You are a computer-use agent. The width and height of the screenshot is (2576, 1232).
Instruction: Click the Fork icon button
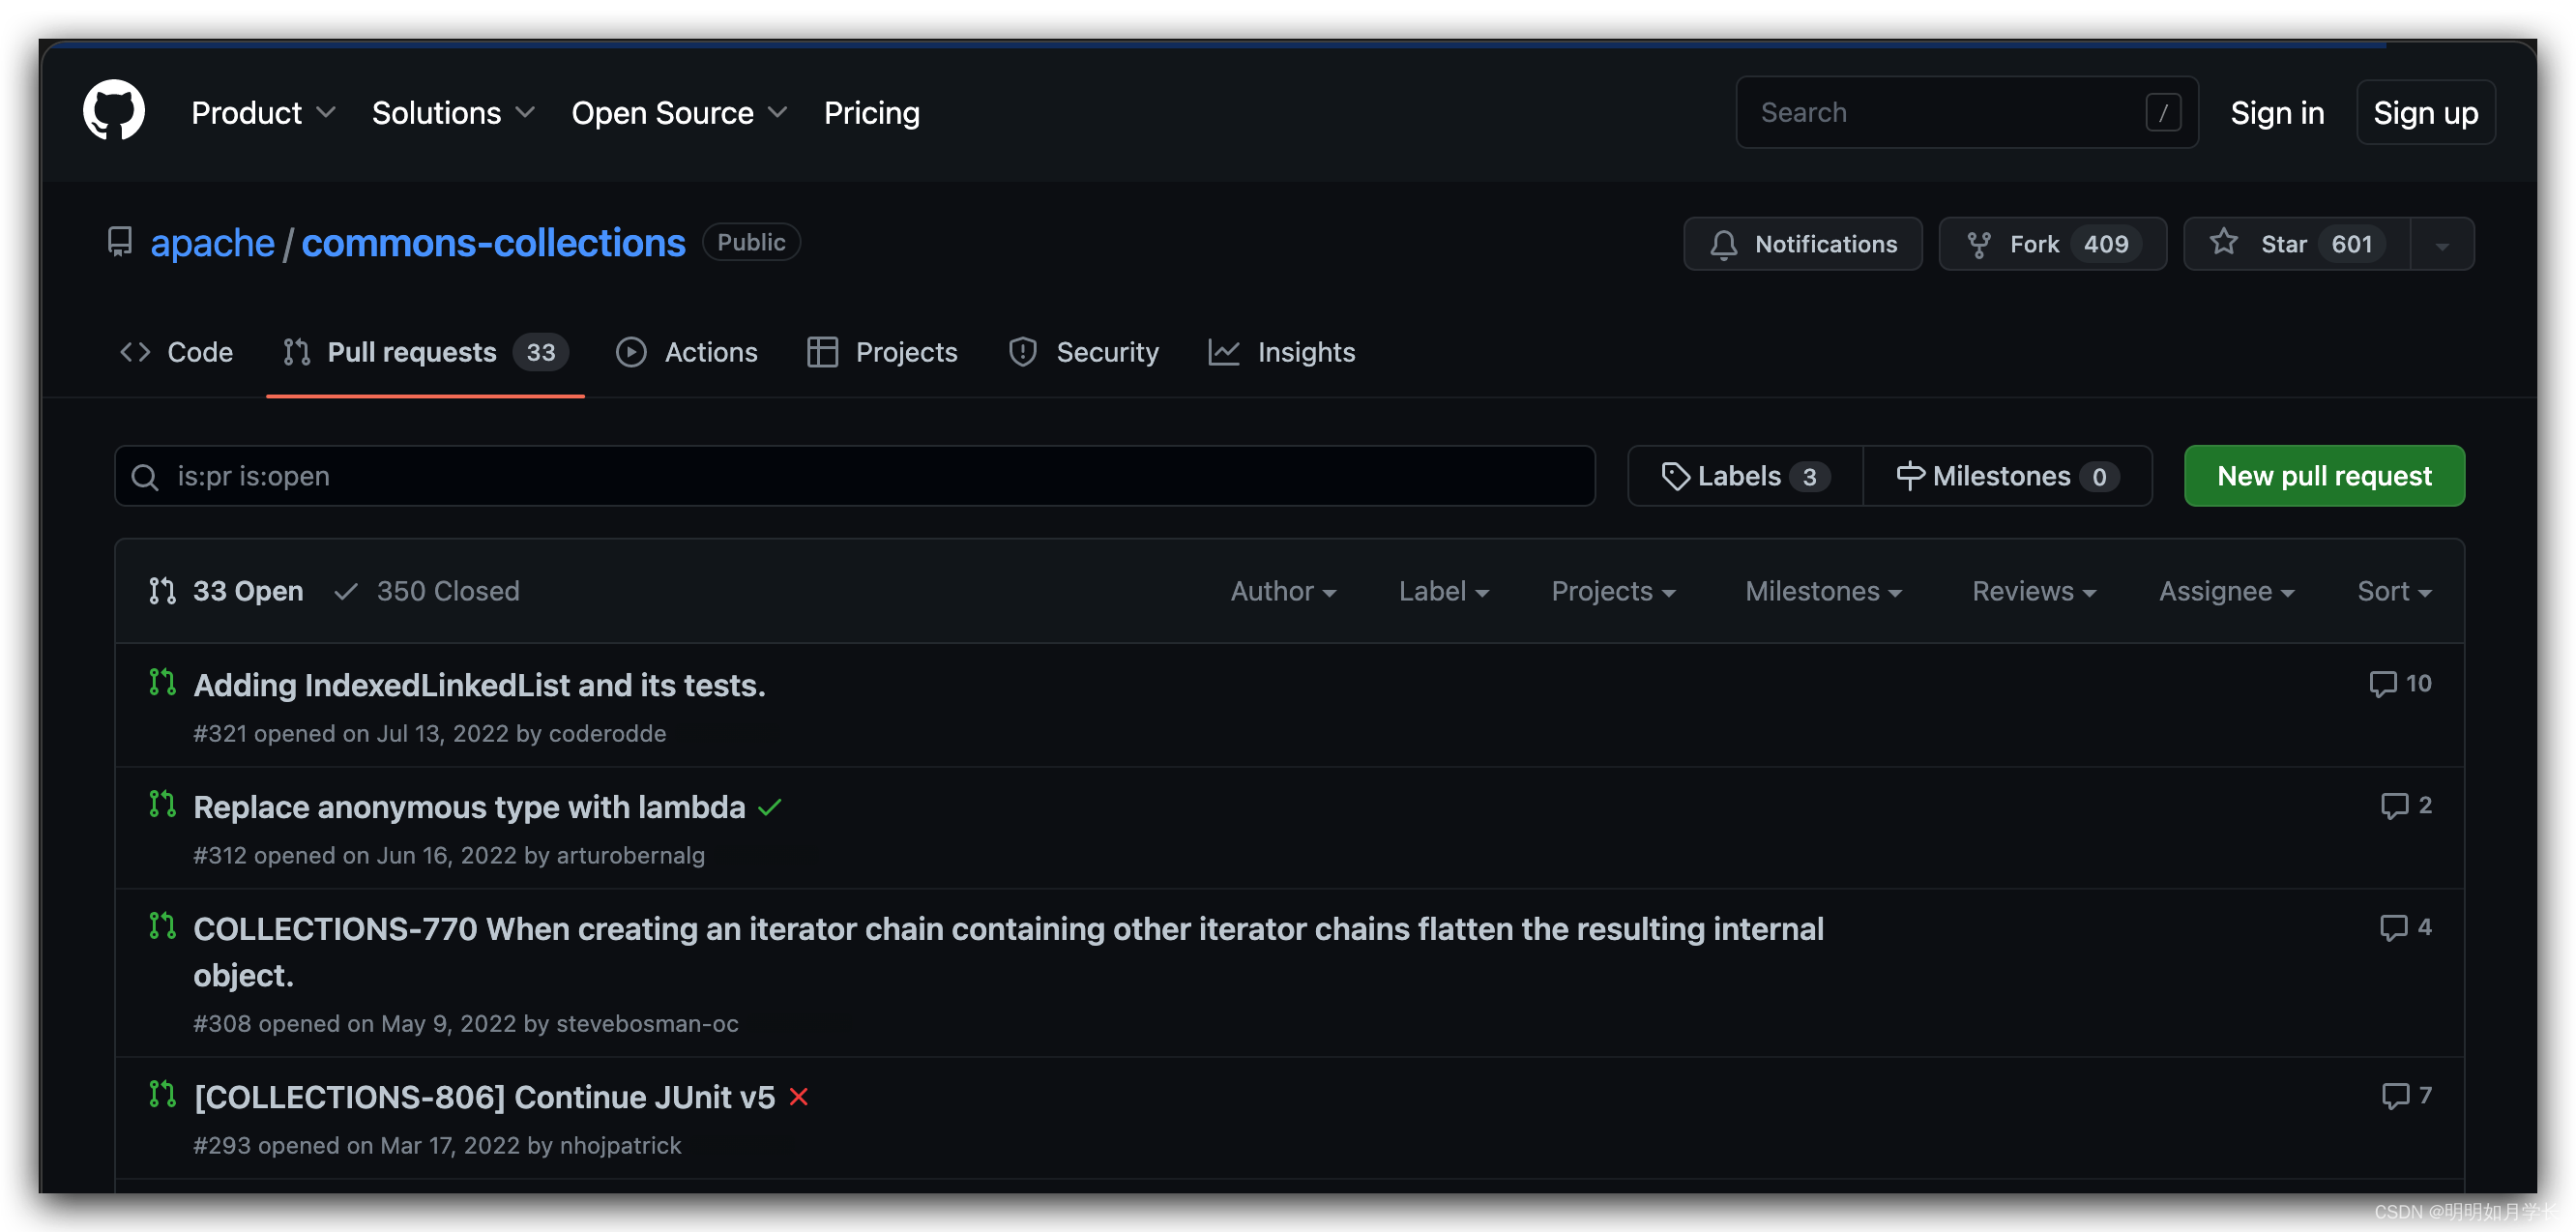(x=1978, y=244)
